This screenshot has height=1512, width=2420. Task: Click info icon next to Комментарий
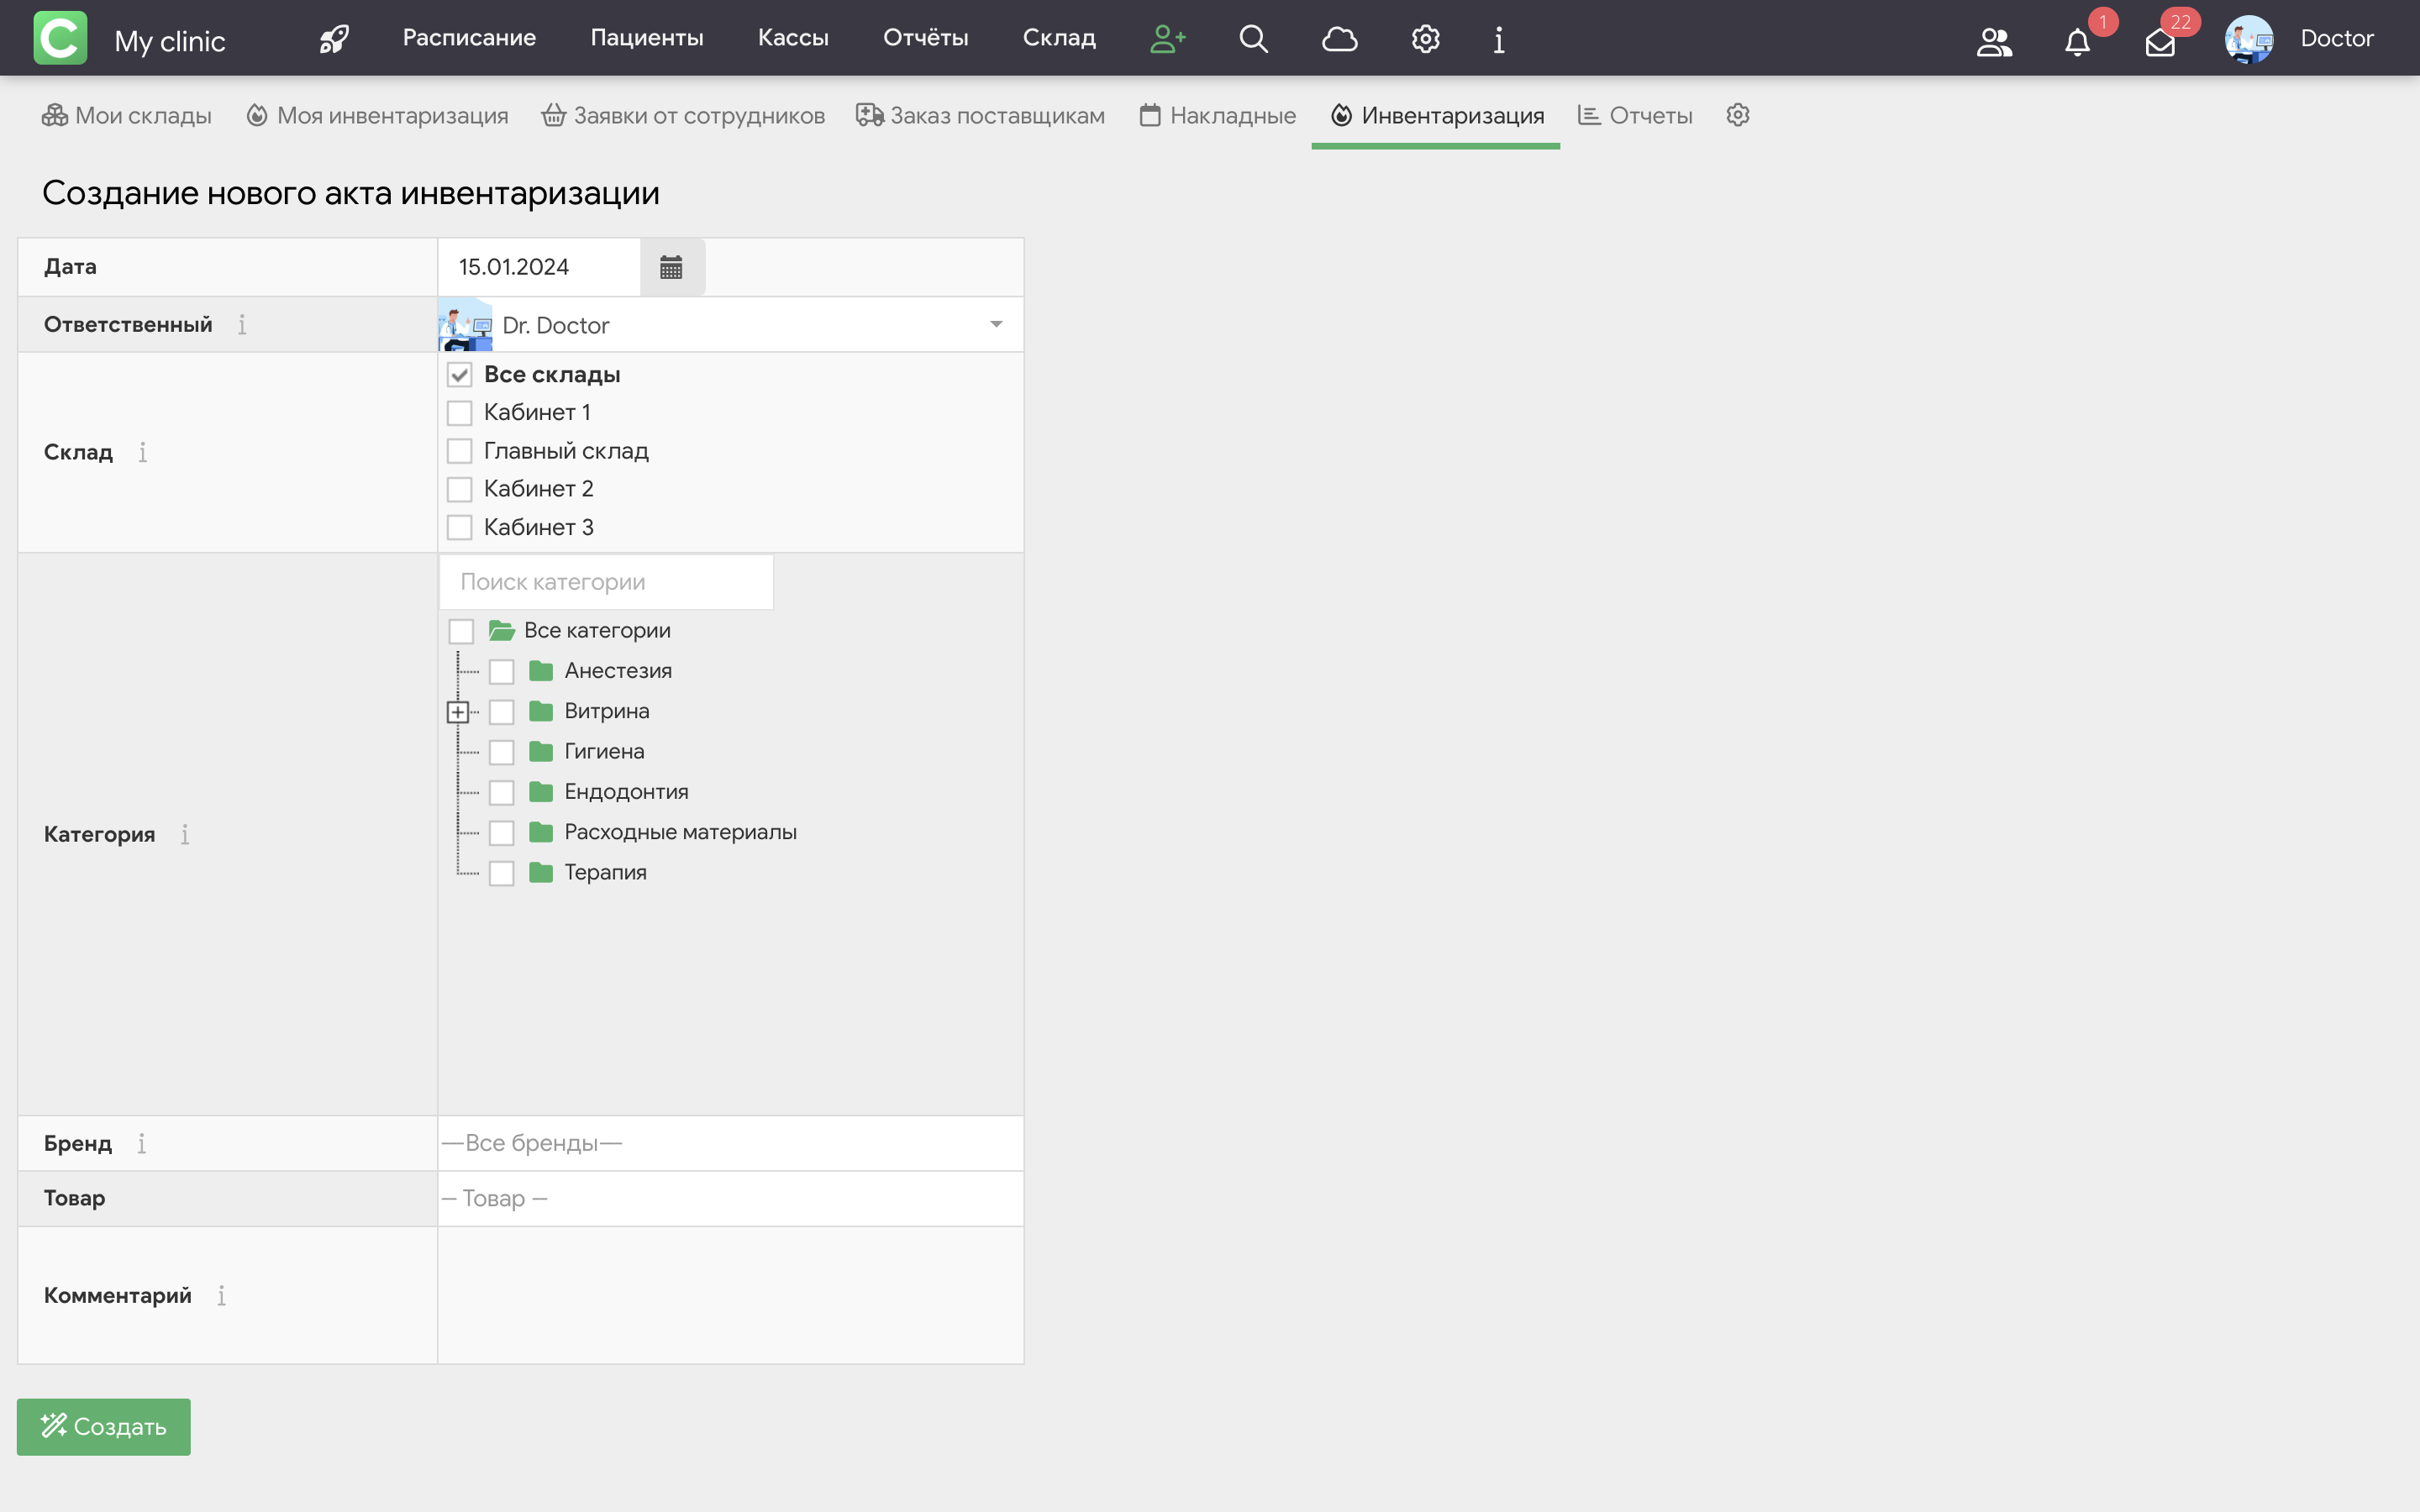pos(221,1295)
